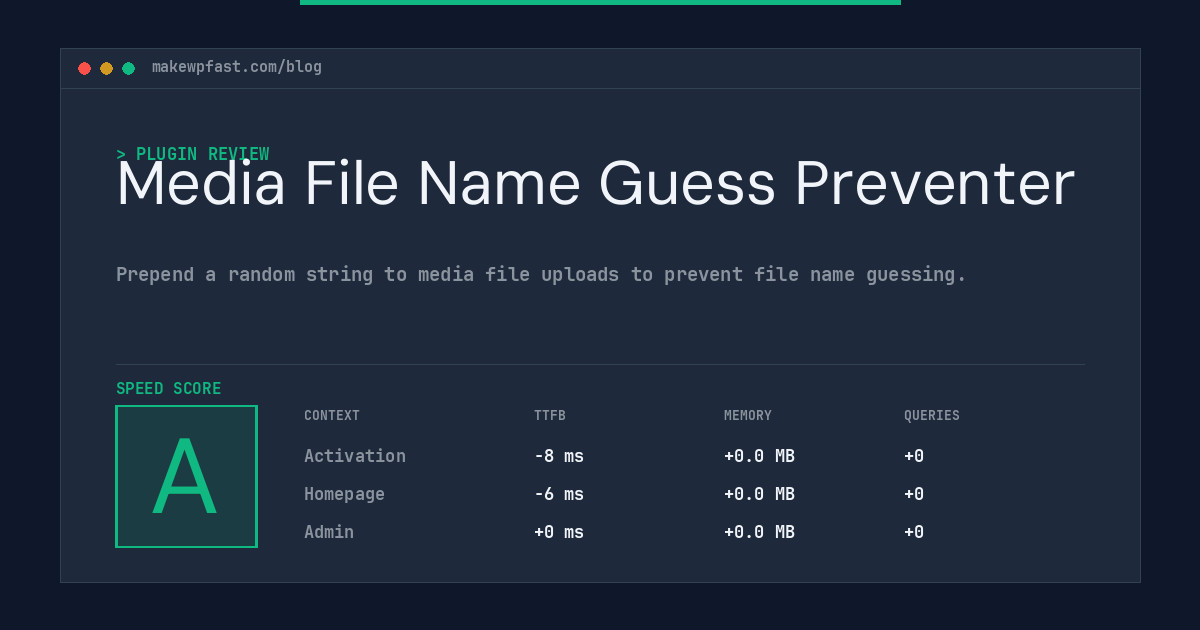The width and height of the screenshot is (1200, 630).
Task: Click the yellow window dot
Action: click(106, 68)
